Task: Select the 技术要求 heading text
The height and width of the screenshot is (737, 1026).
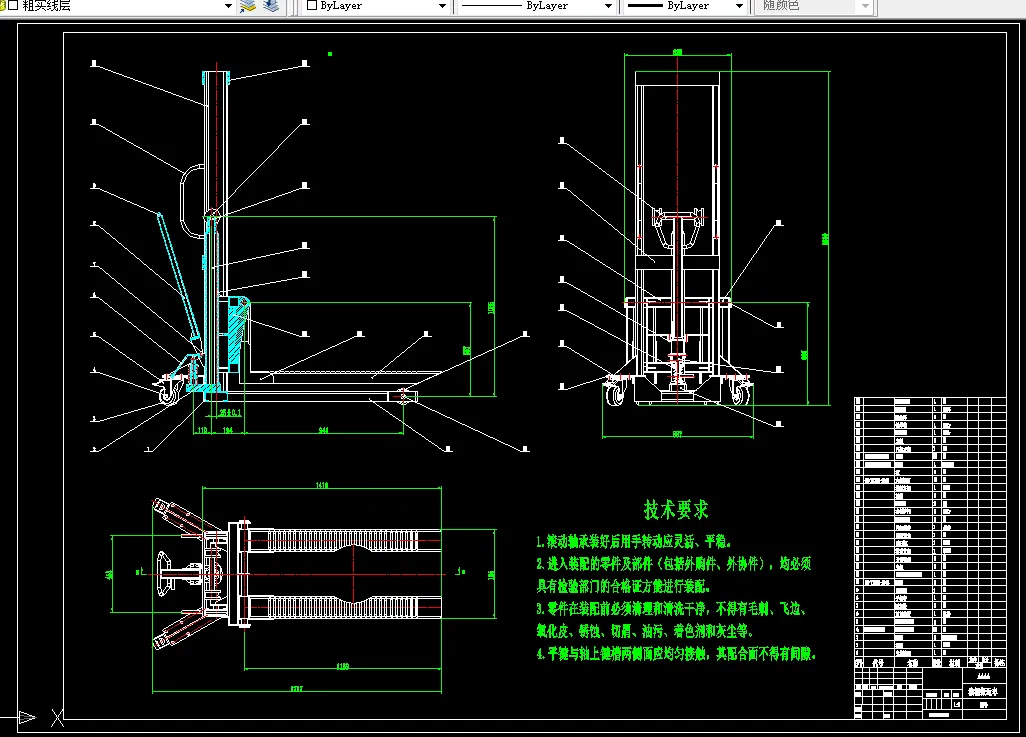Action: pyautogui.click(x=676, y=509)
